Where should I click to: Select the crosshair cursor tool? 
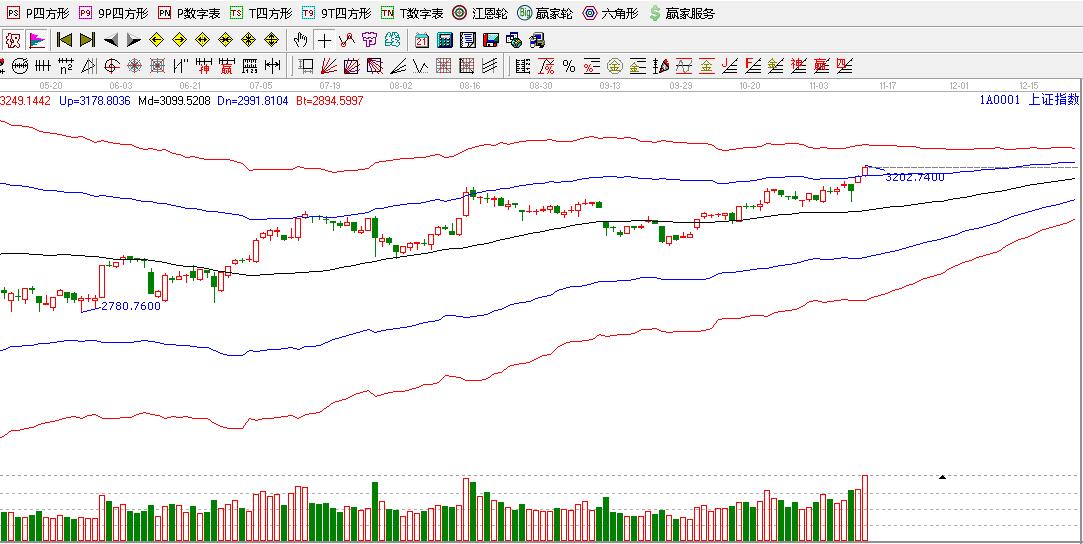(x=325, y=41)
